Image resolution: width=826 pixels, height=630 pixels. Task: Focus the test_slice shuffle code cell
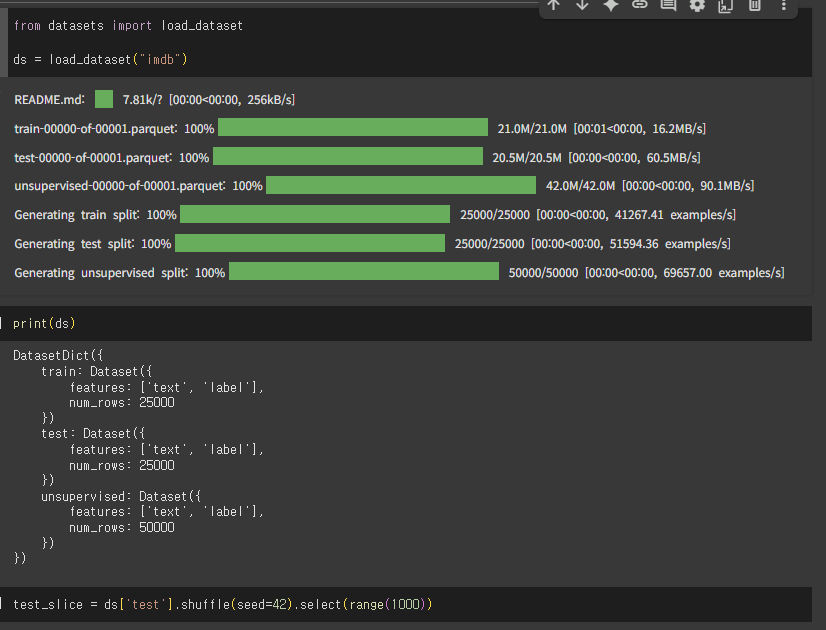click(x=406, y=604)
